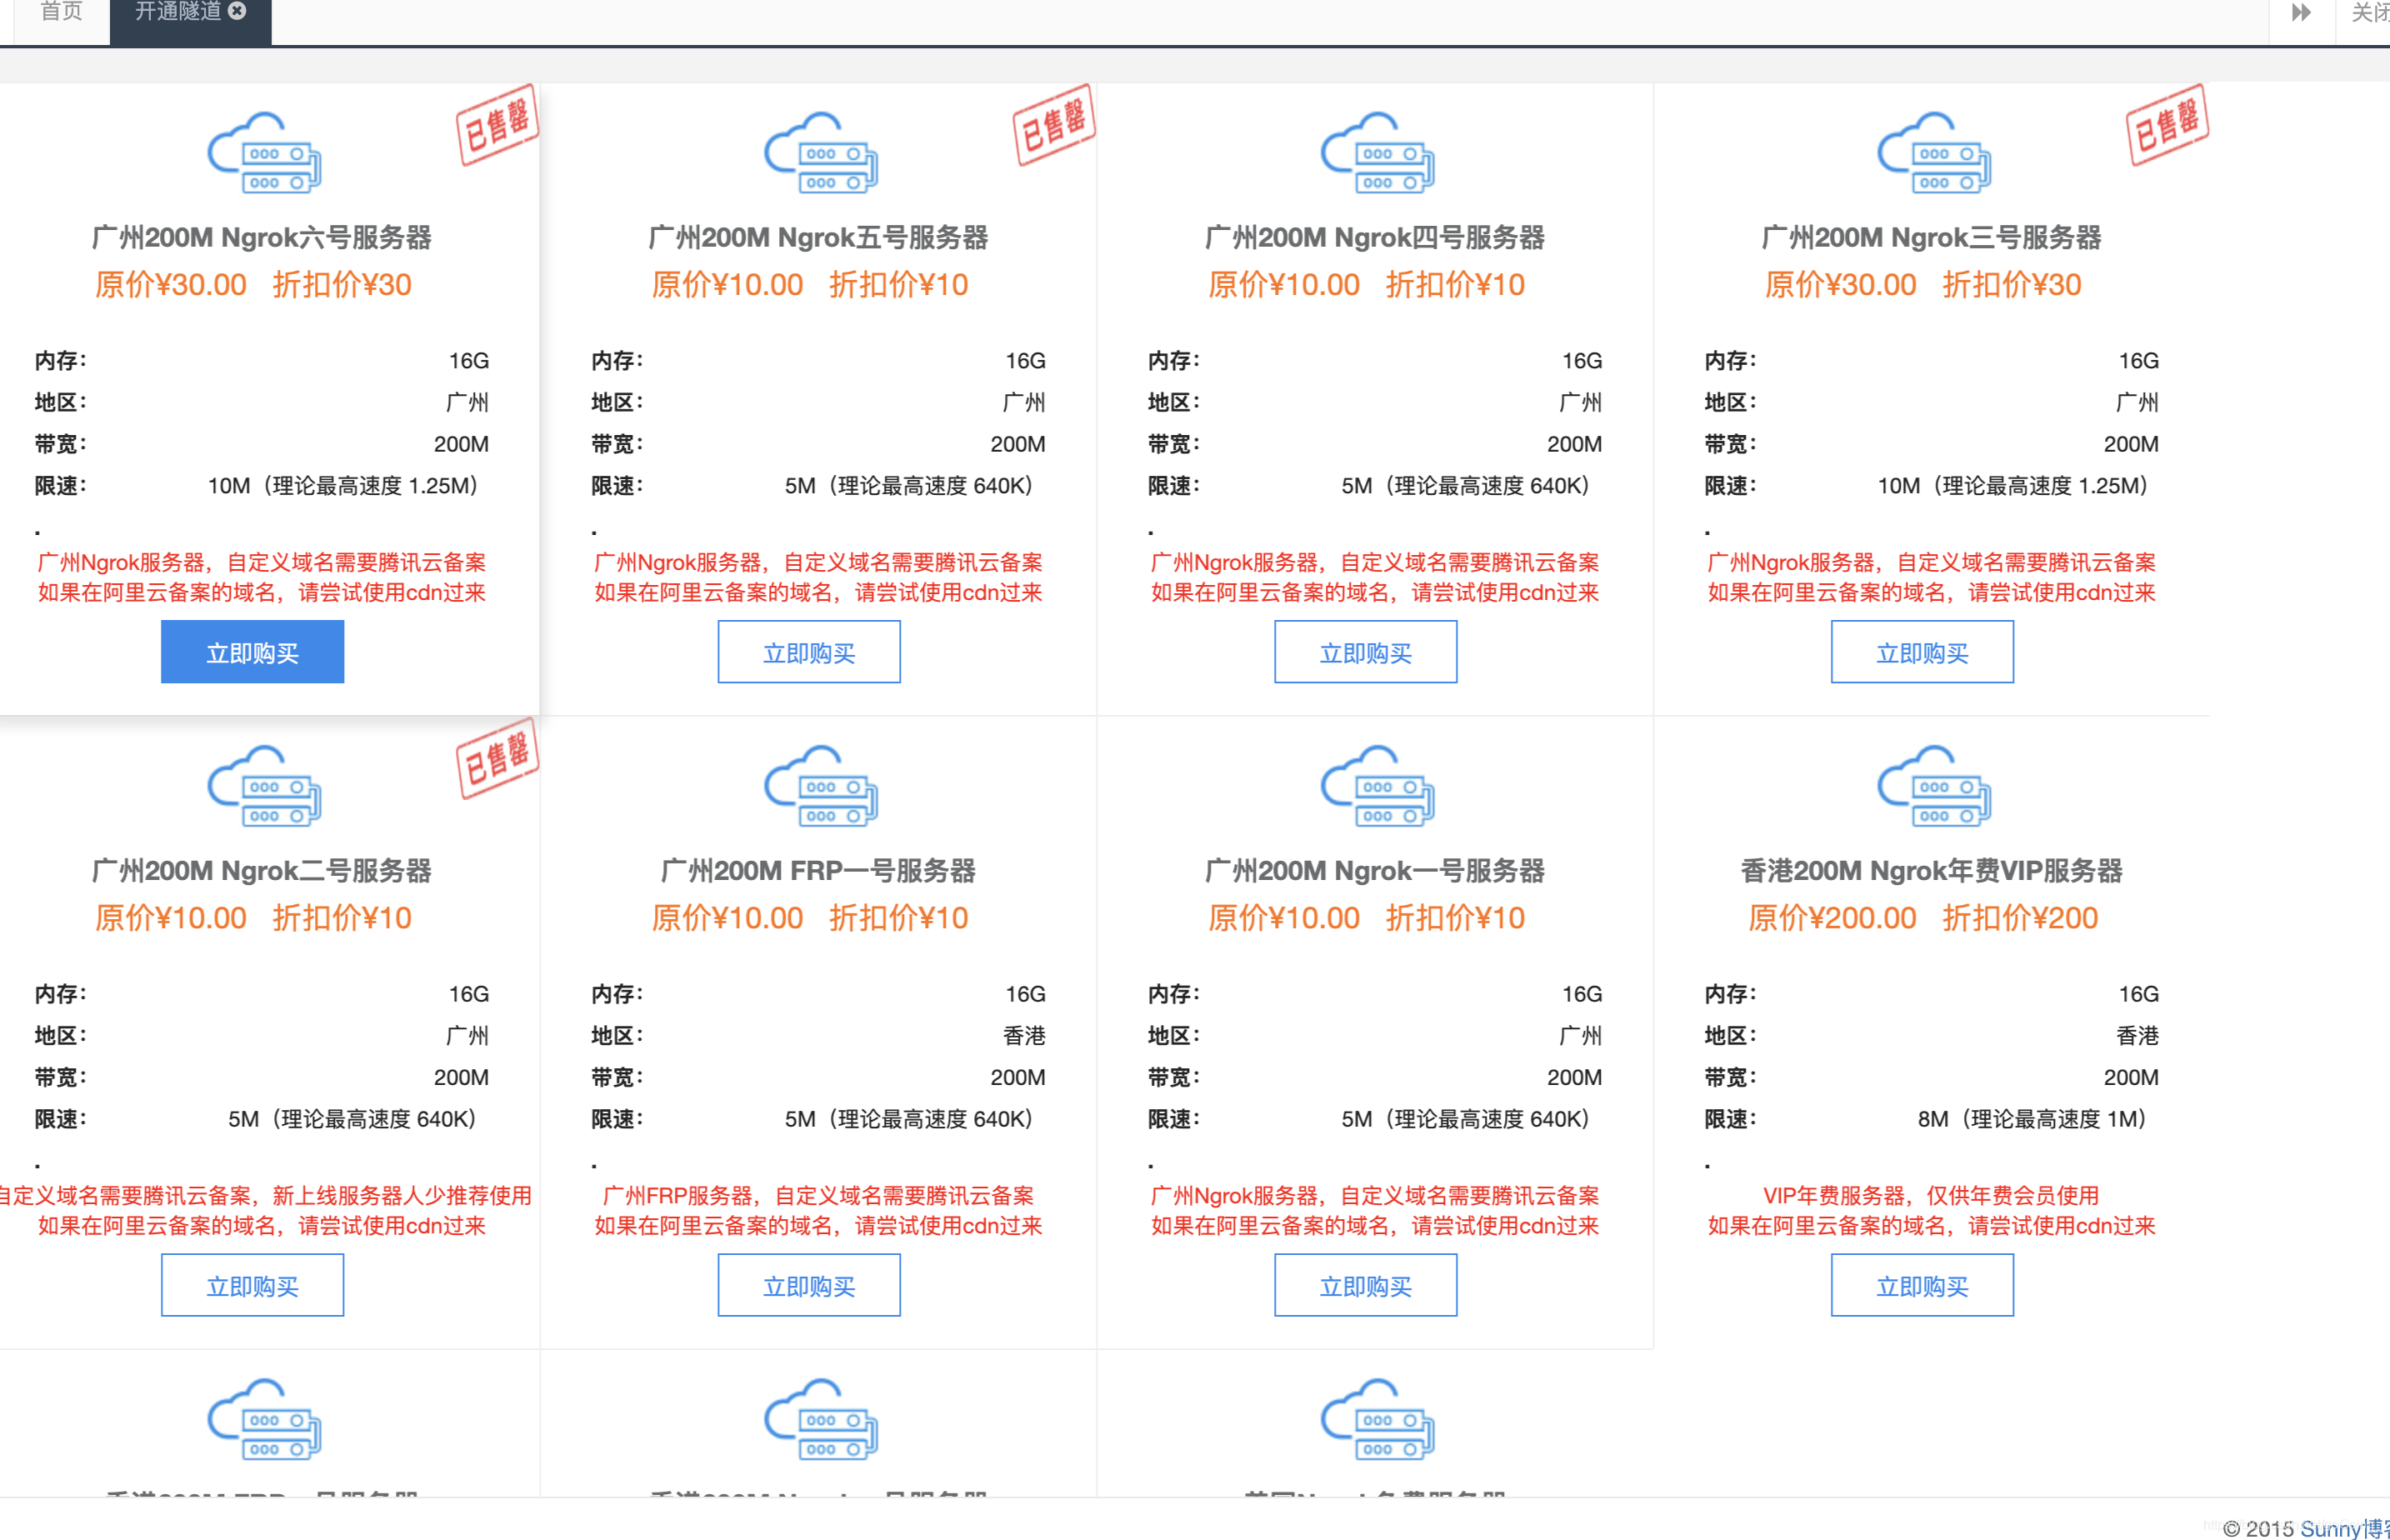Viewport: 2390px width, 1540px height.
Task: Click the 已售罄 stamp on Ngrok二号服务器
Action: coord(497,758)
